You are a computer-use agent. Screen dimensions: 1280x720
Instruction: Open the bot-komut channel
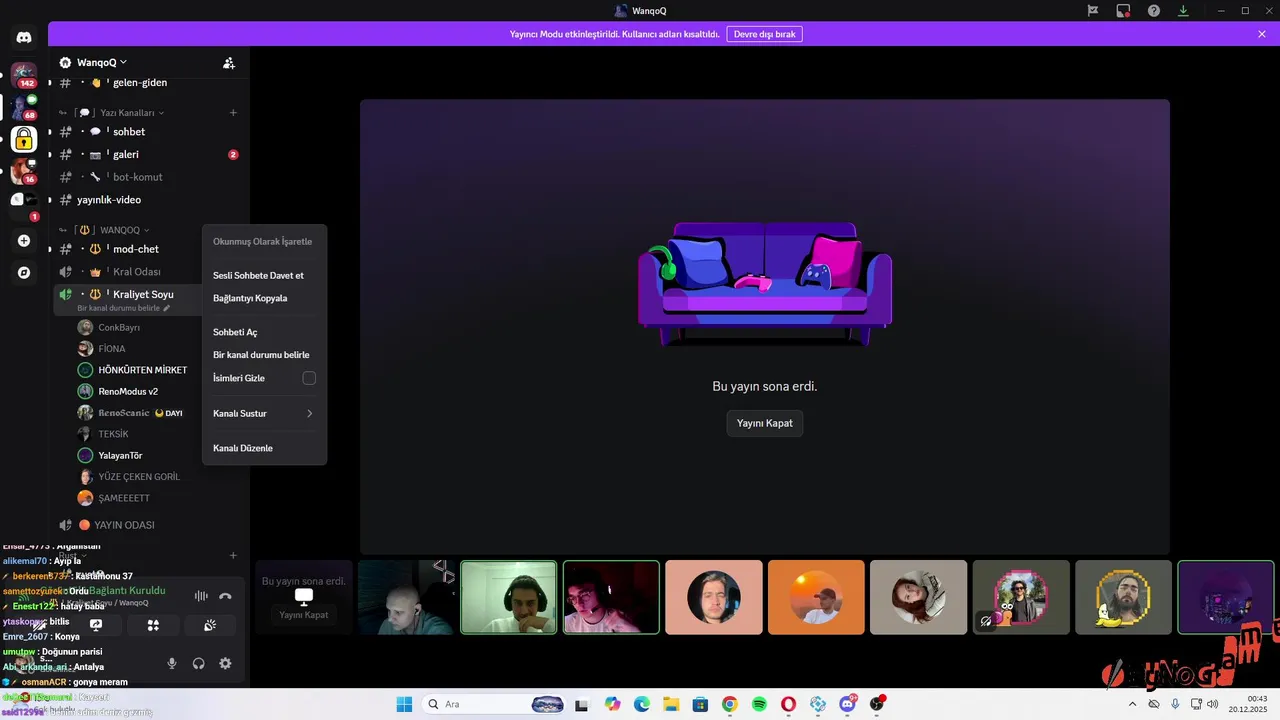149,177
